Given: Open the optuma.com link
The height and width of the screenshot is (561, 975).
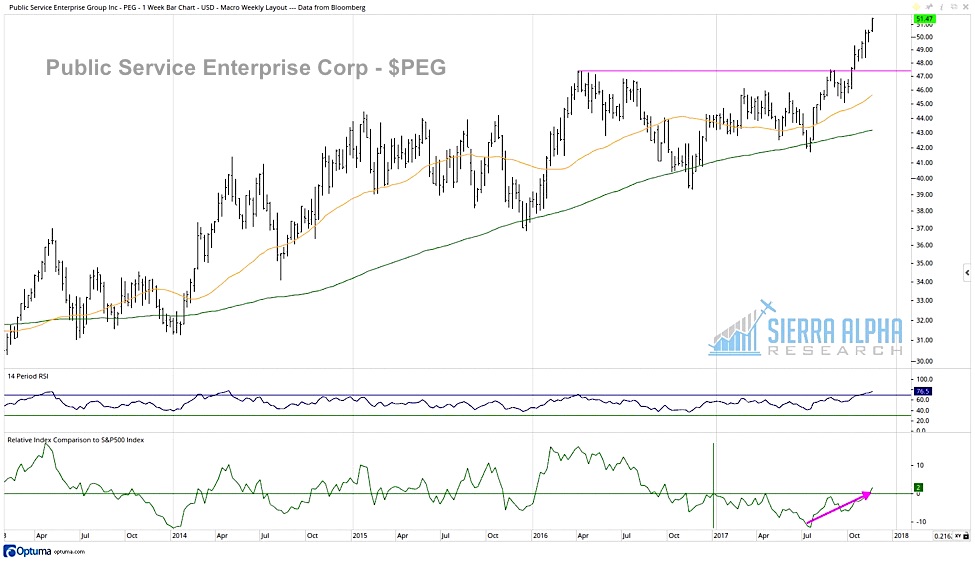Looking at the screenshot, I should (70, 552).
